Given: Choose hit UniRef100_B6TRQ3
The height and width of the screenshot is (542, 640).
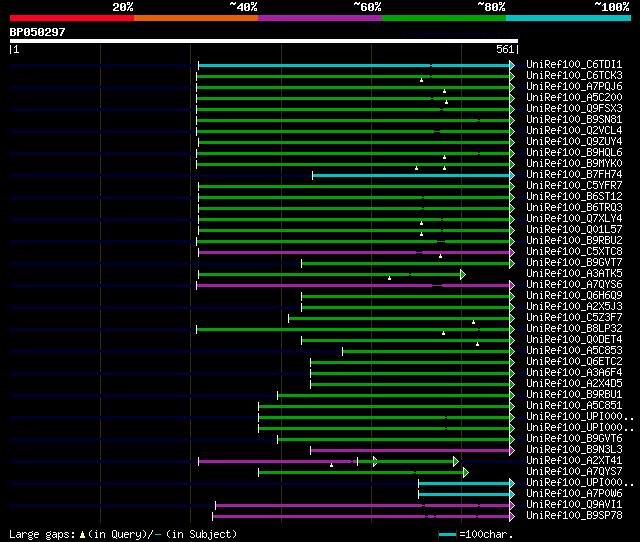Looking at the screenshot, I should click(574, 208).
